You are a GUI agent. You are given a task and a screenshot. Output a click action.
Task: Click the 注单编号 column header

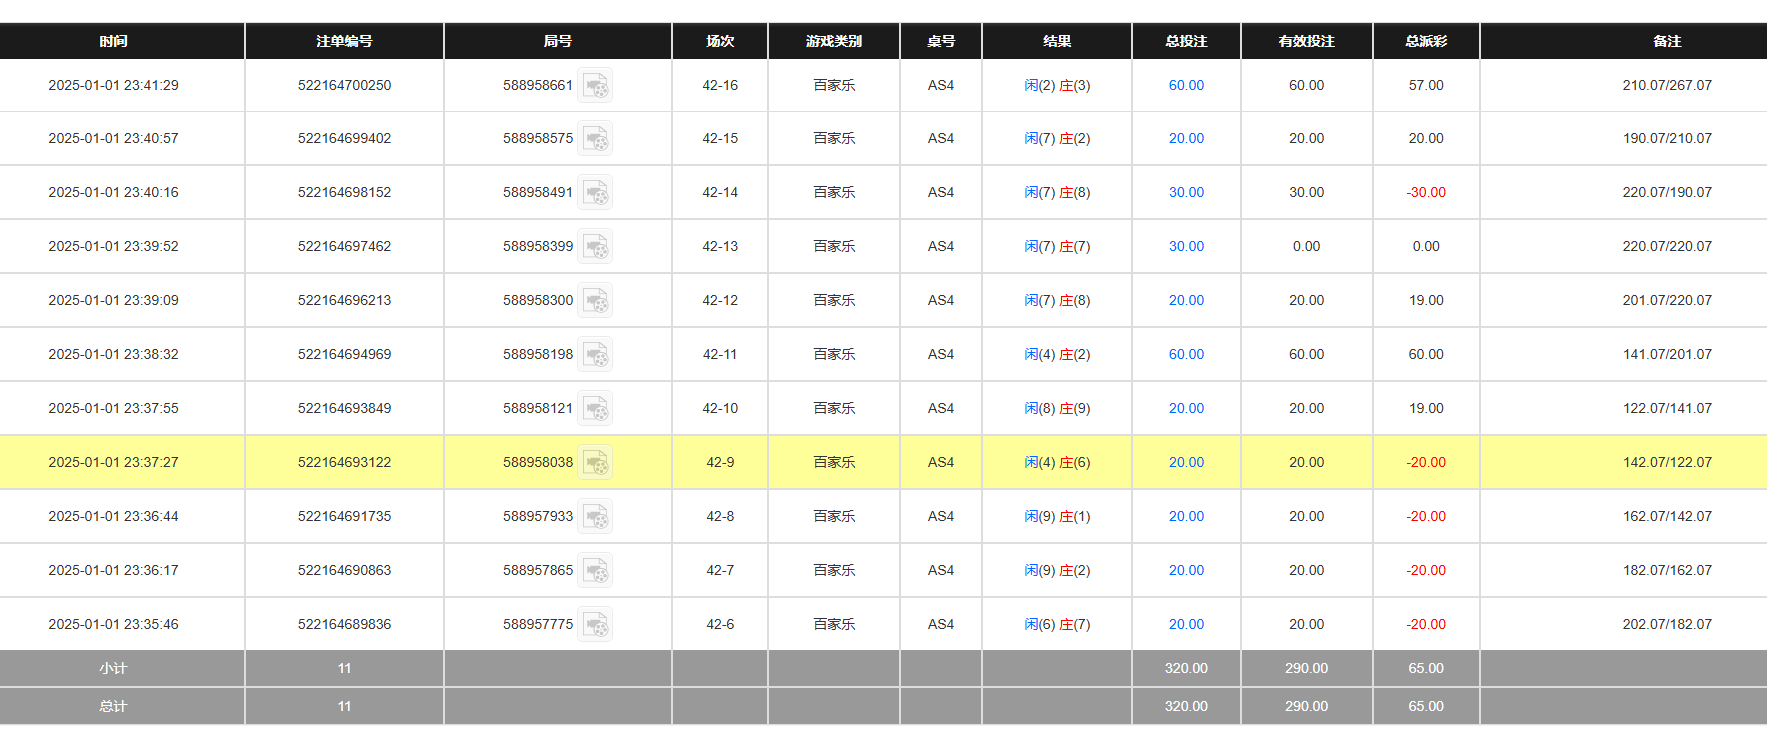click(x=344, y=41)
